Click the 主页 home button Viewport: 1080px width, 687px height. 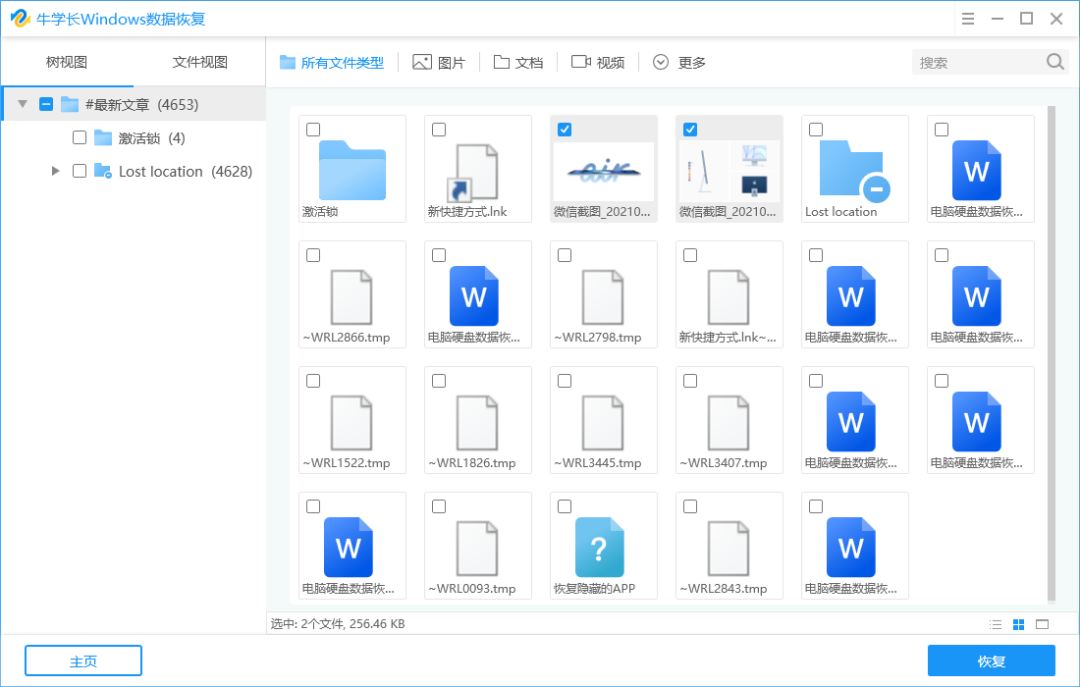coord(83,660)
